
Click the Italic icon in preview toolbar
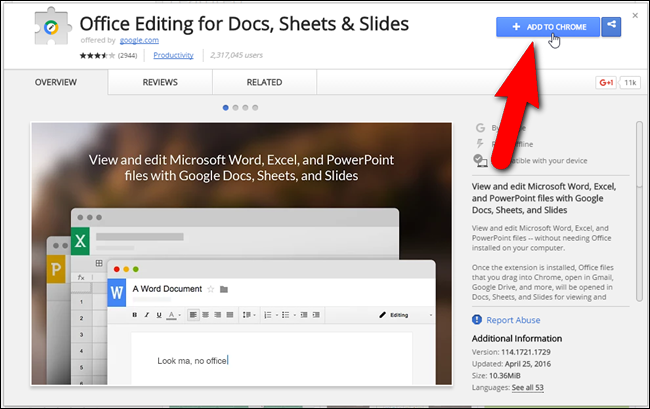146,315
